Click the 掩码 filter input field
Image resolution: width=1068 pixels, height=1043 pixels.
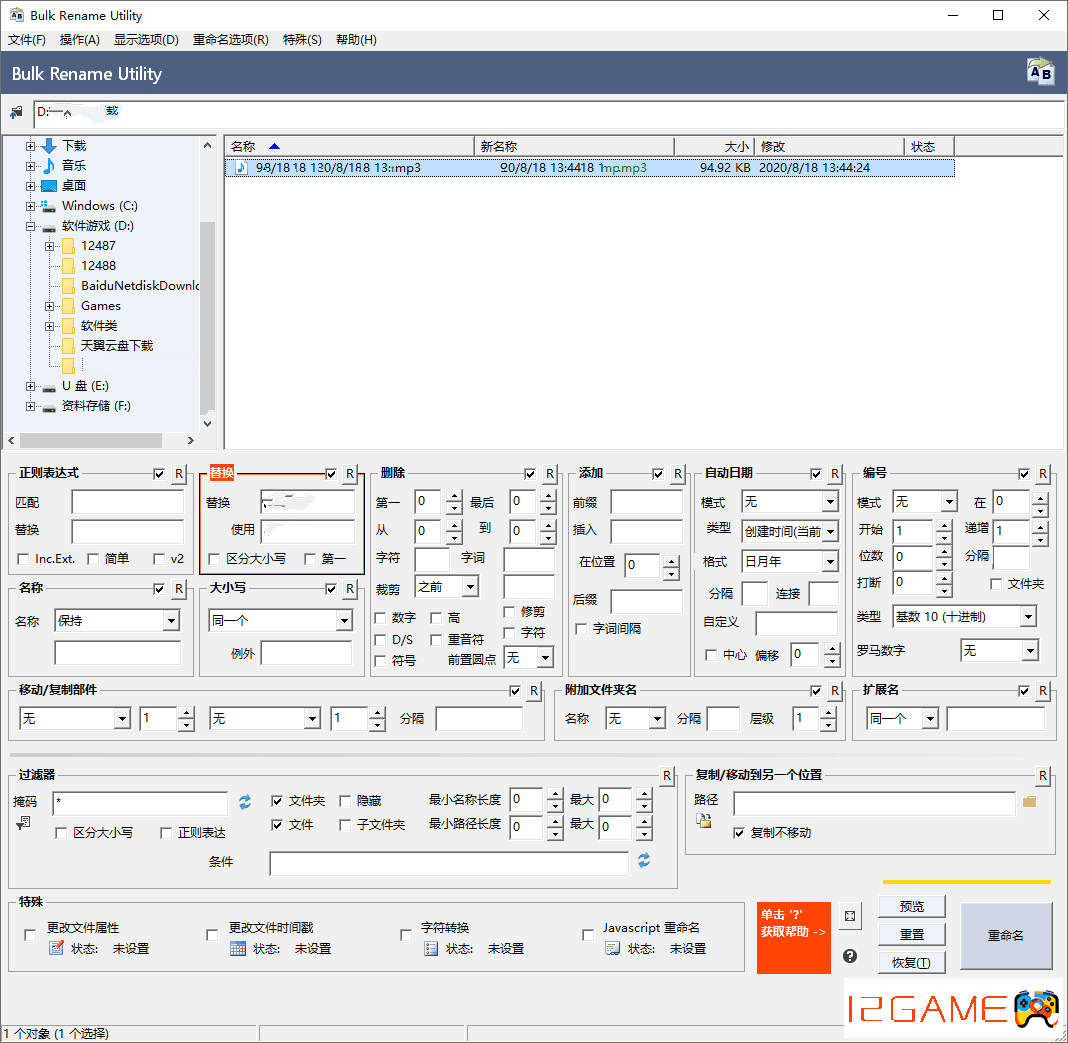tap(140, 803)
